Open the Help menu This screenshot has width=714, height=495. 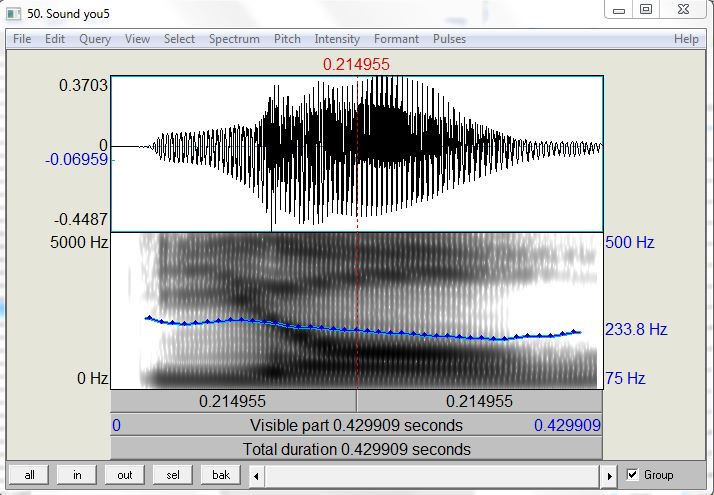(686, 39)
